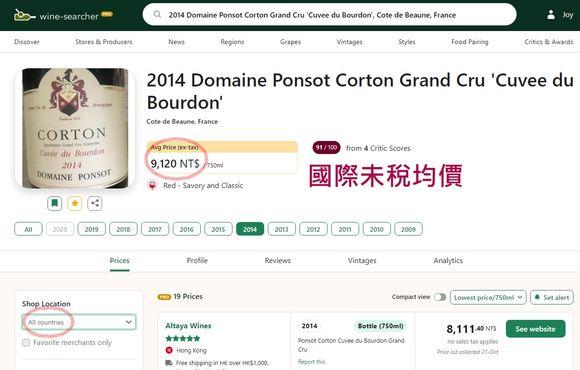580x370 pixels.
Task: Mark wine as favorite with star icon
Action: coord(75,203)
